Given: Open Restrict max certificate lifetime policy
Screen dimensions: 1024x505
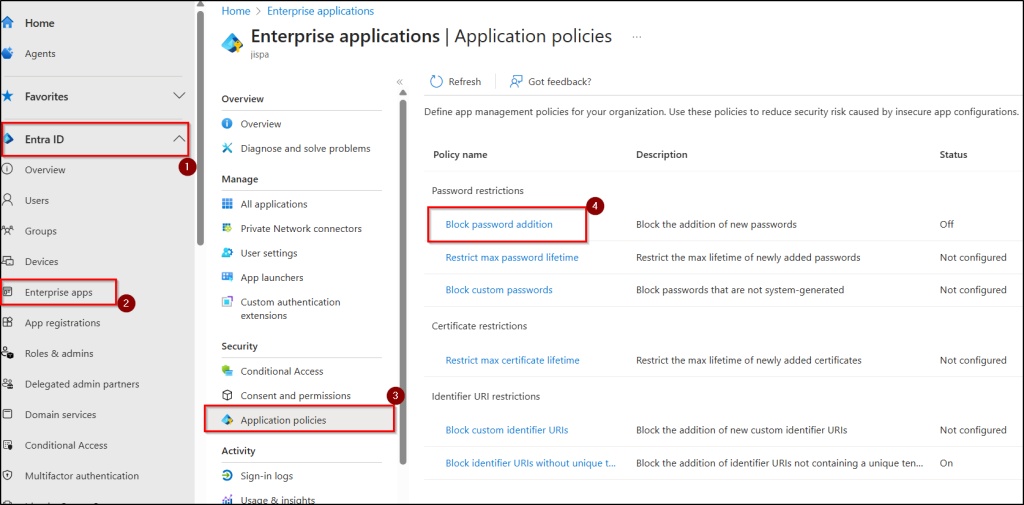Looking at the screenshot, I should [512, 360].
